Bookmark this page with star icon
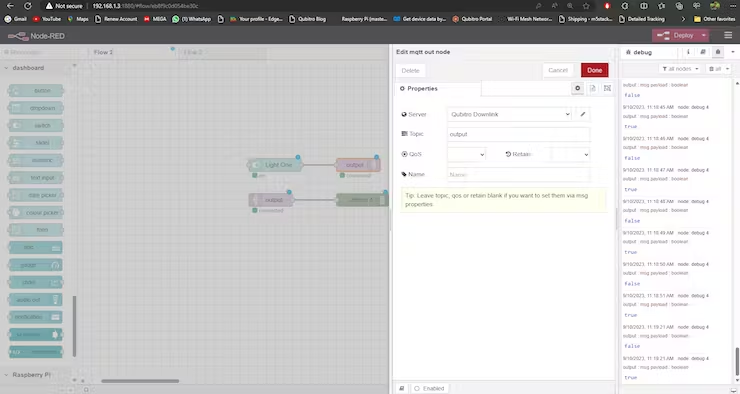This screenshot has width=740, height=394. coord(586,6)
